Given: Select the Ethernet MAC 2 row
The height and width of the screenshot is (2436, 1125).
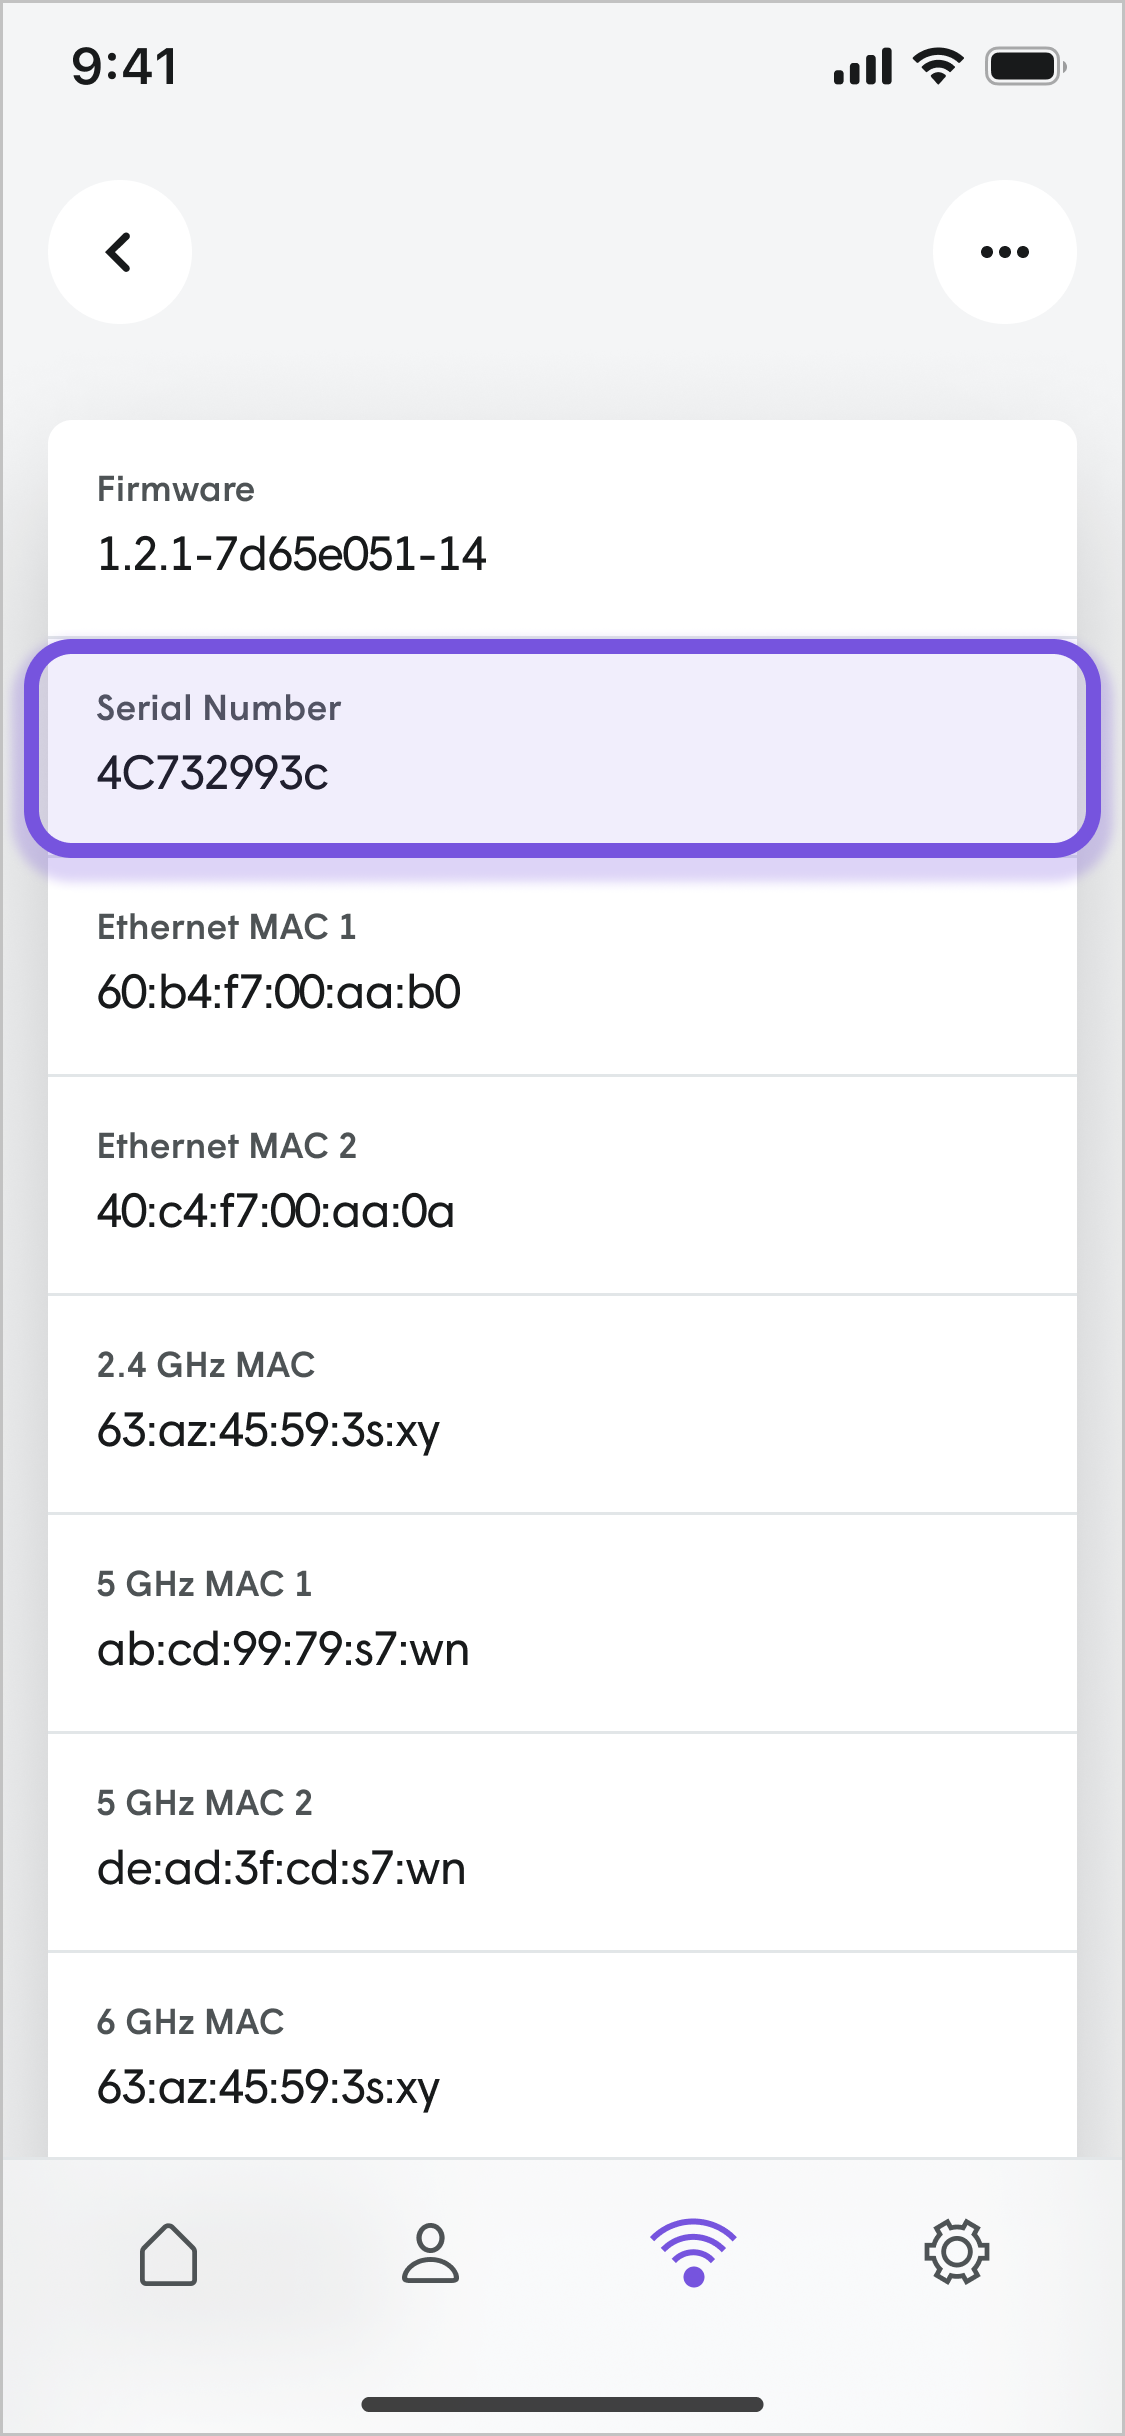Looking at the screenshot, I should tap(563, 1185).
